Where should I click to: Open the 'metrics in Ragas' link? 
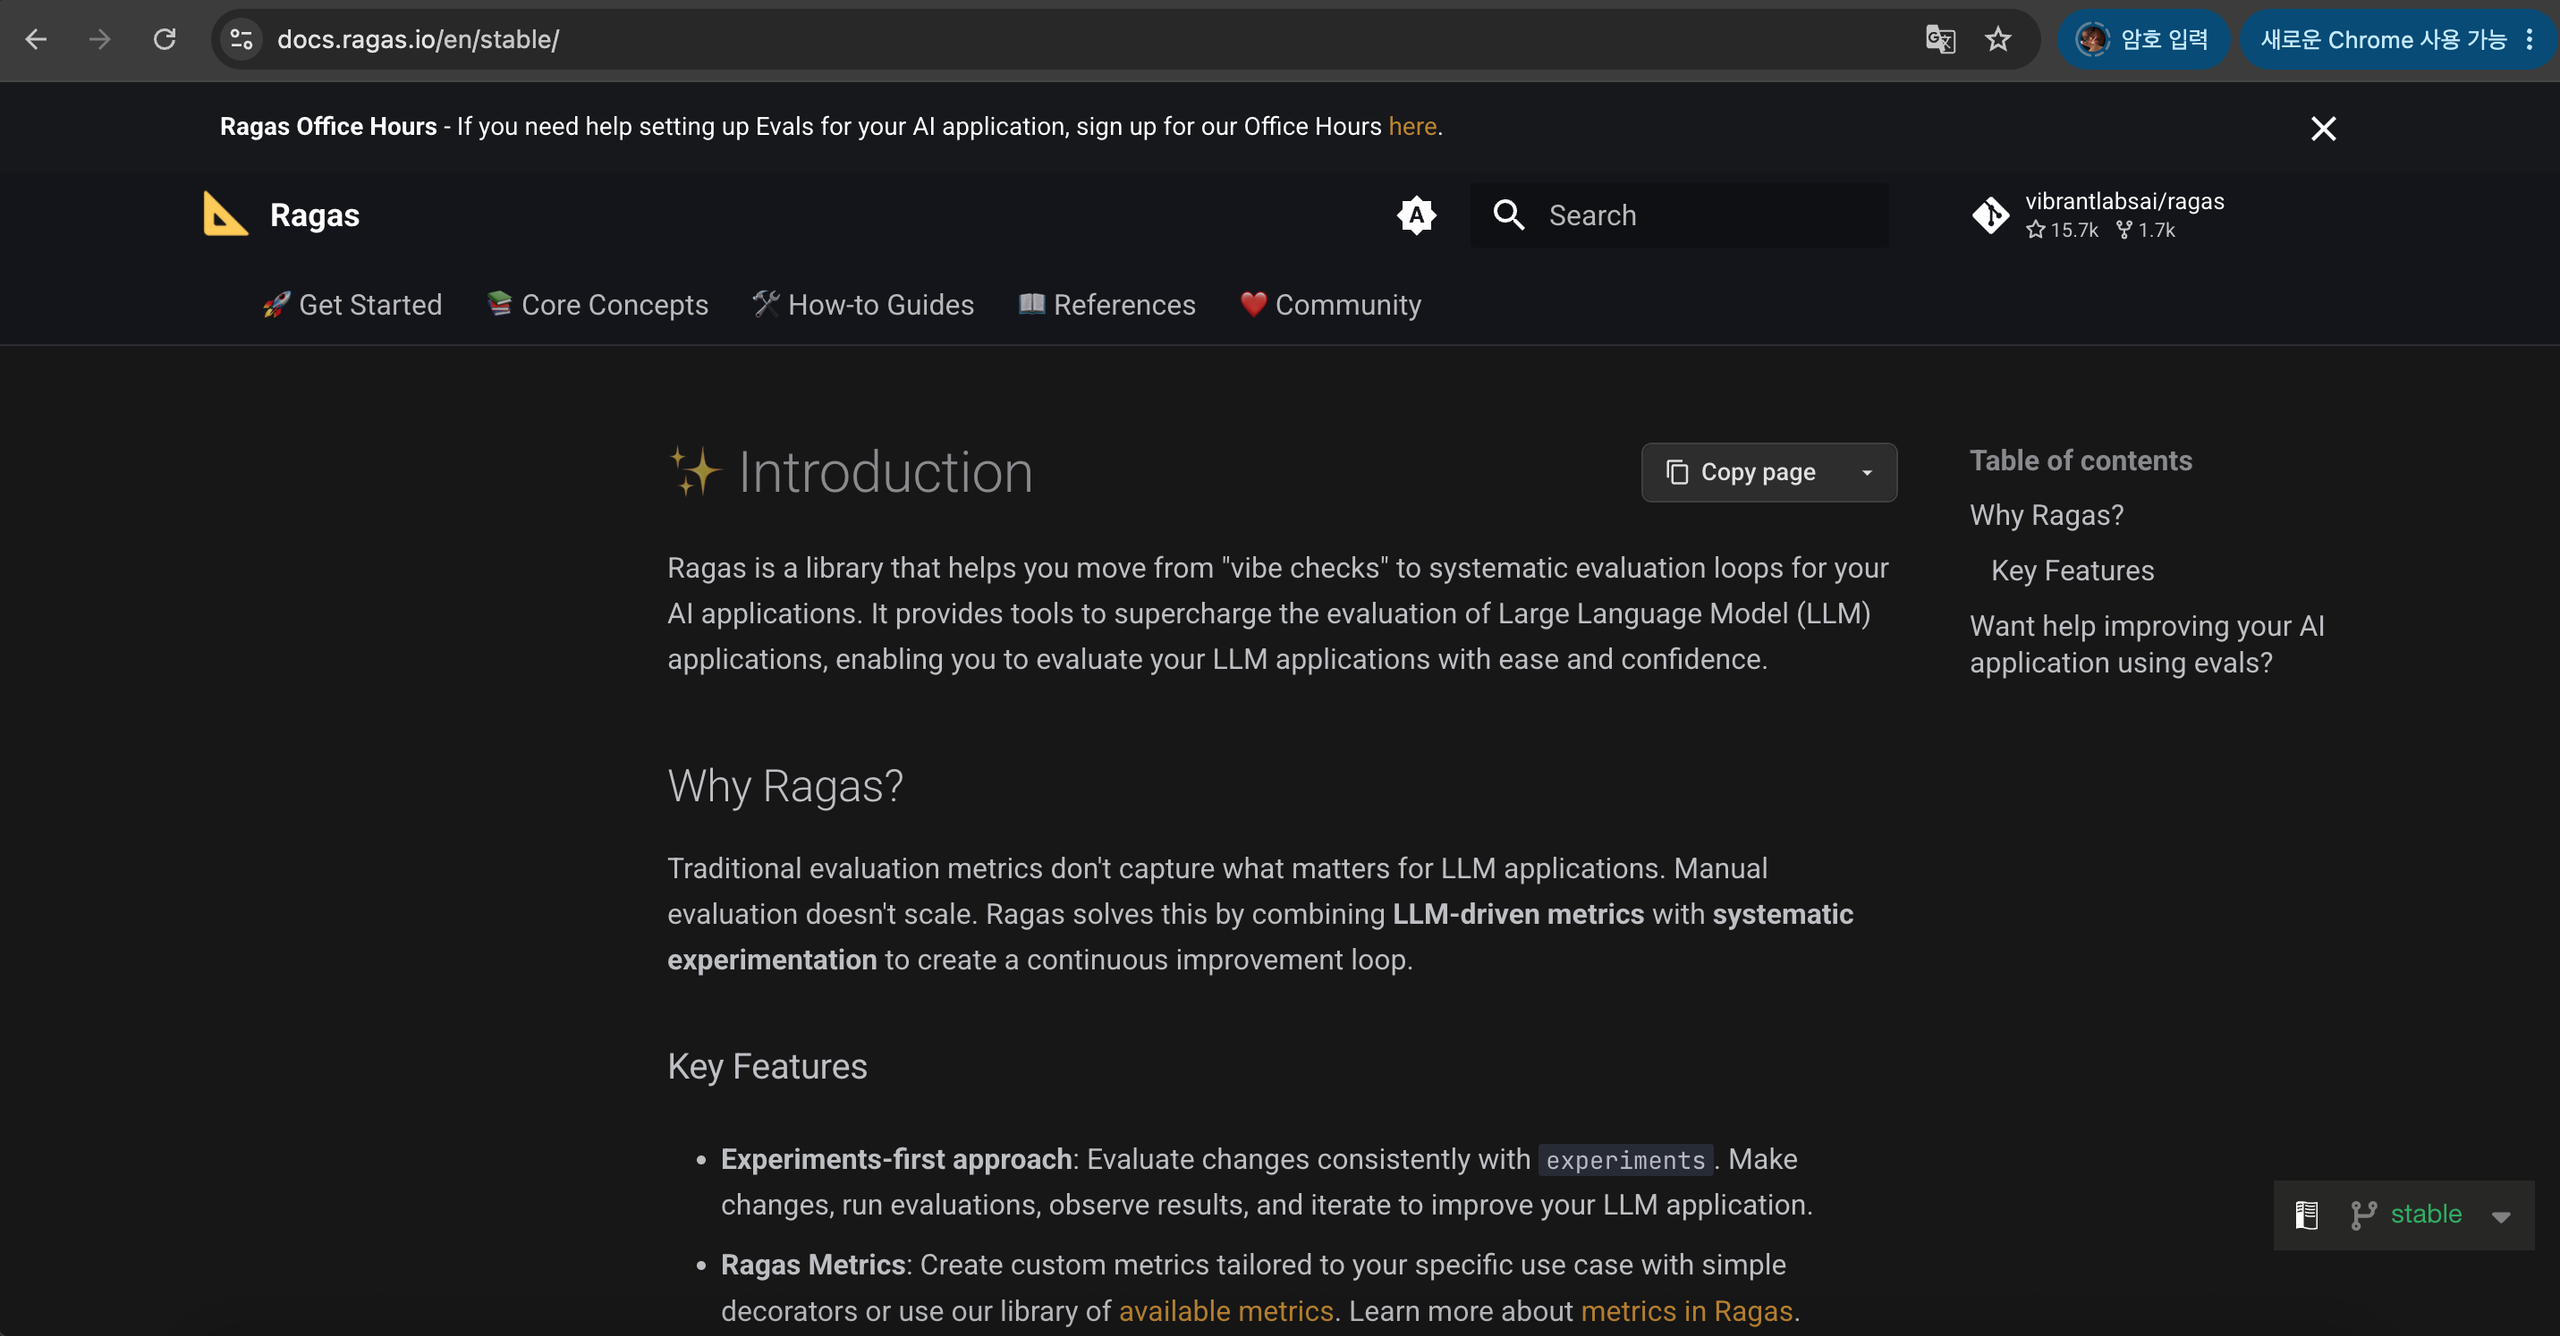tap(1686, 1311)
